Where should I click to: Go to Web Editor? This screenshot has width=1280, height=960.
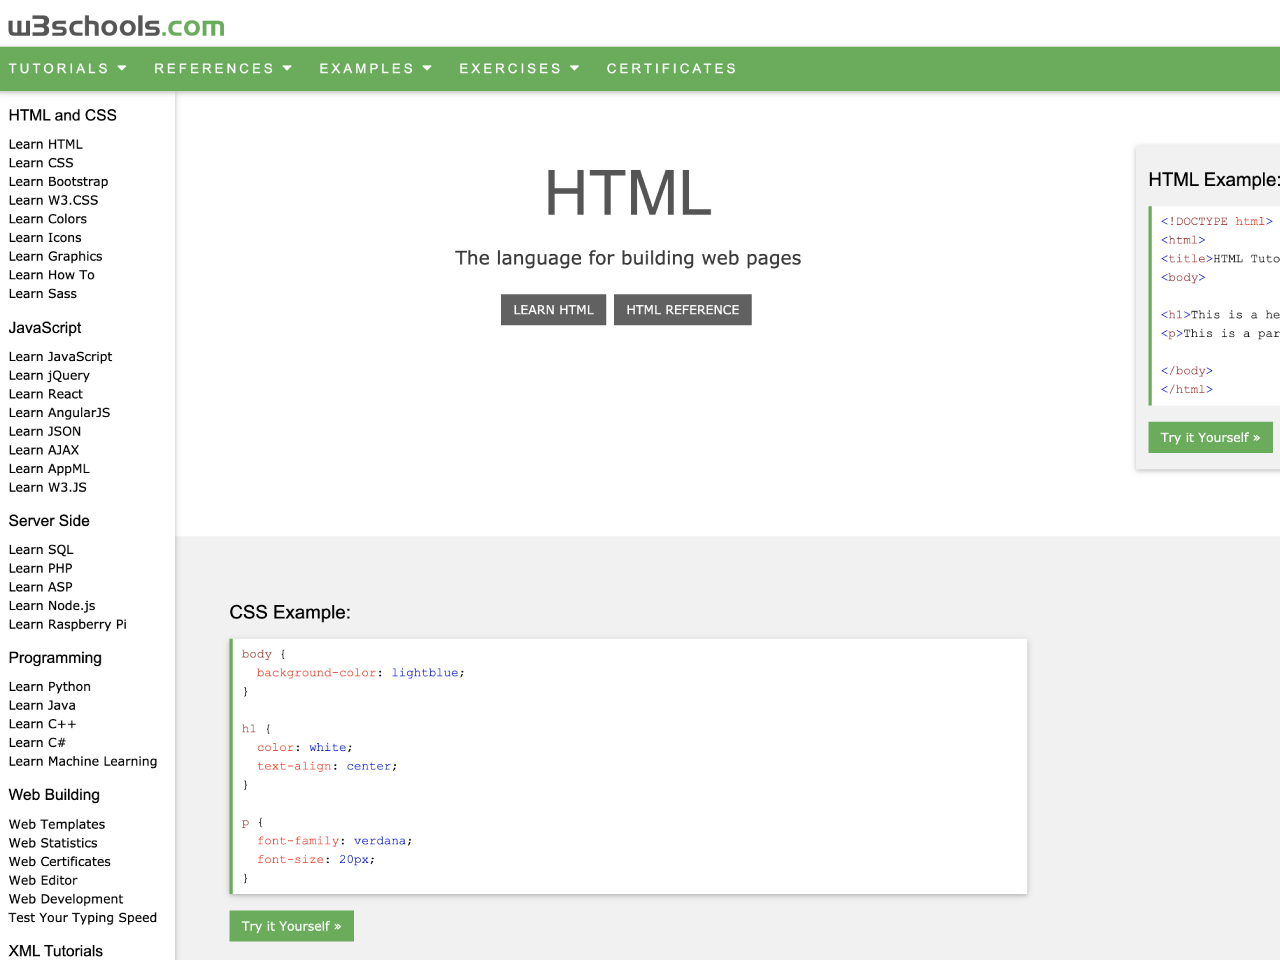43,881
